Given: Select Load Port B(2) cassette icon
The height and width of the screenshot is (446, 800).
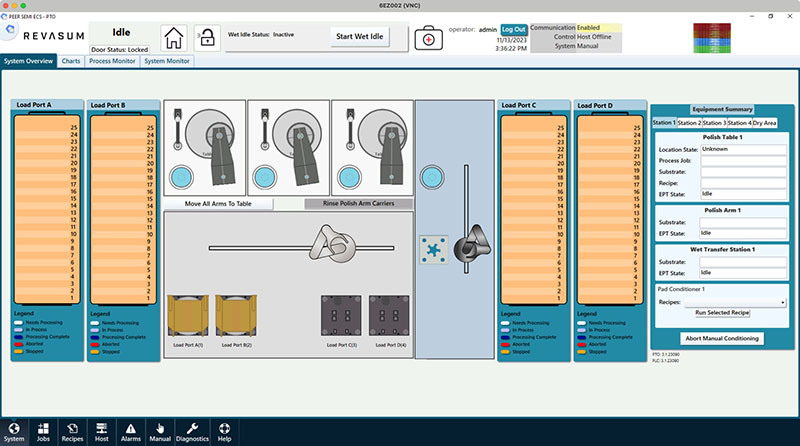Looking at the screenshot, I should tap(236, 315).
